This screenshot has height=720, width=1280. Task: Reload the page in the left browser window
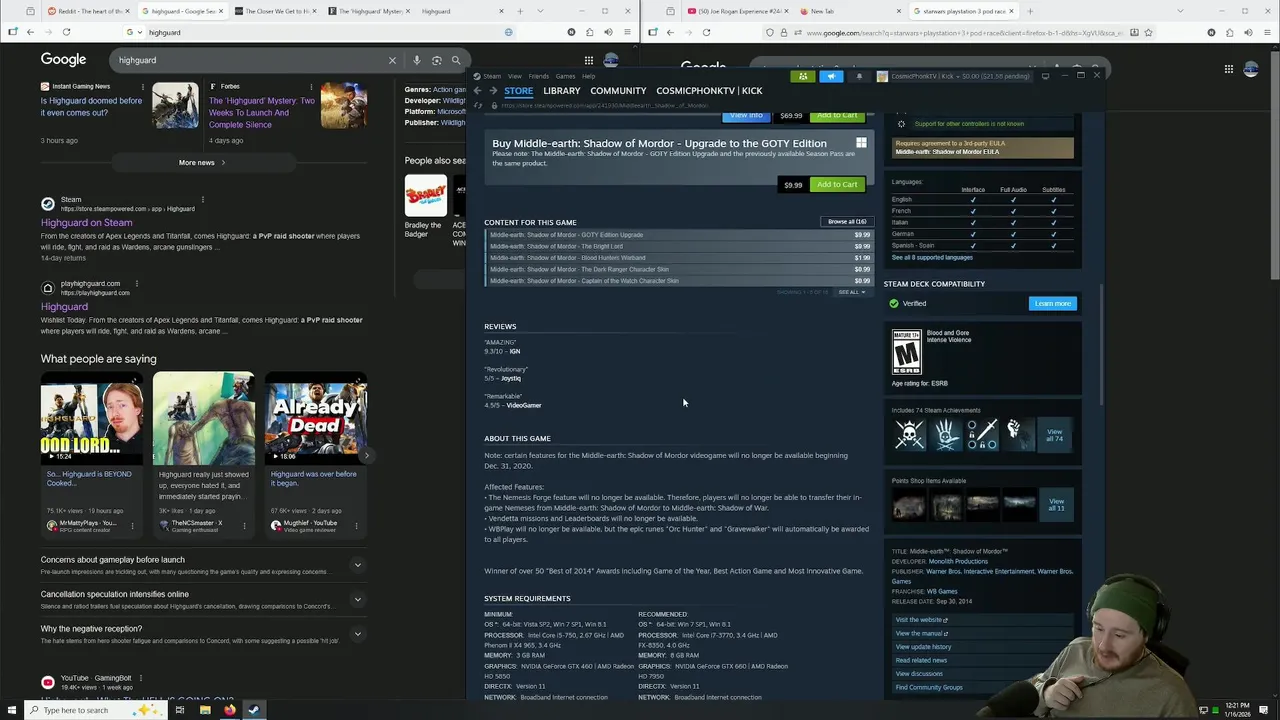[67, 32]
